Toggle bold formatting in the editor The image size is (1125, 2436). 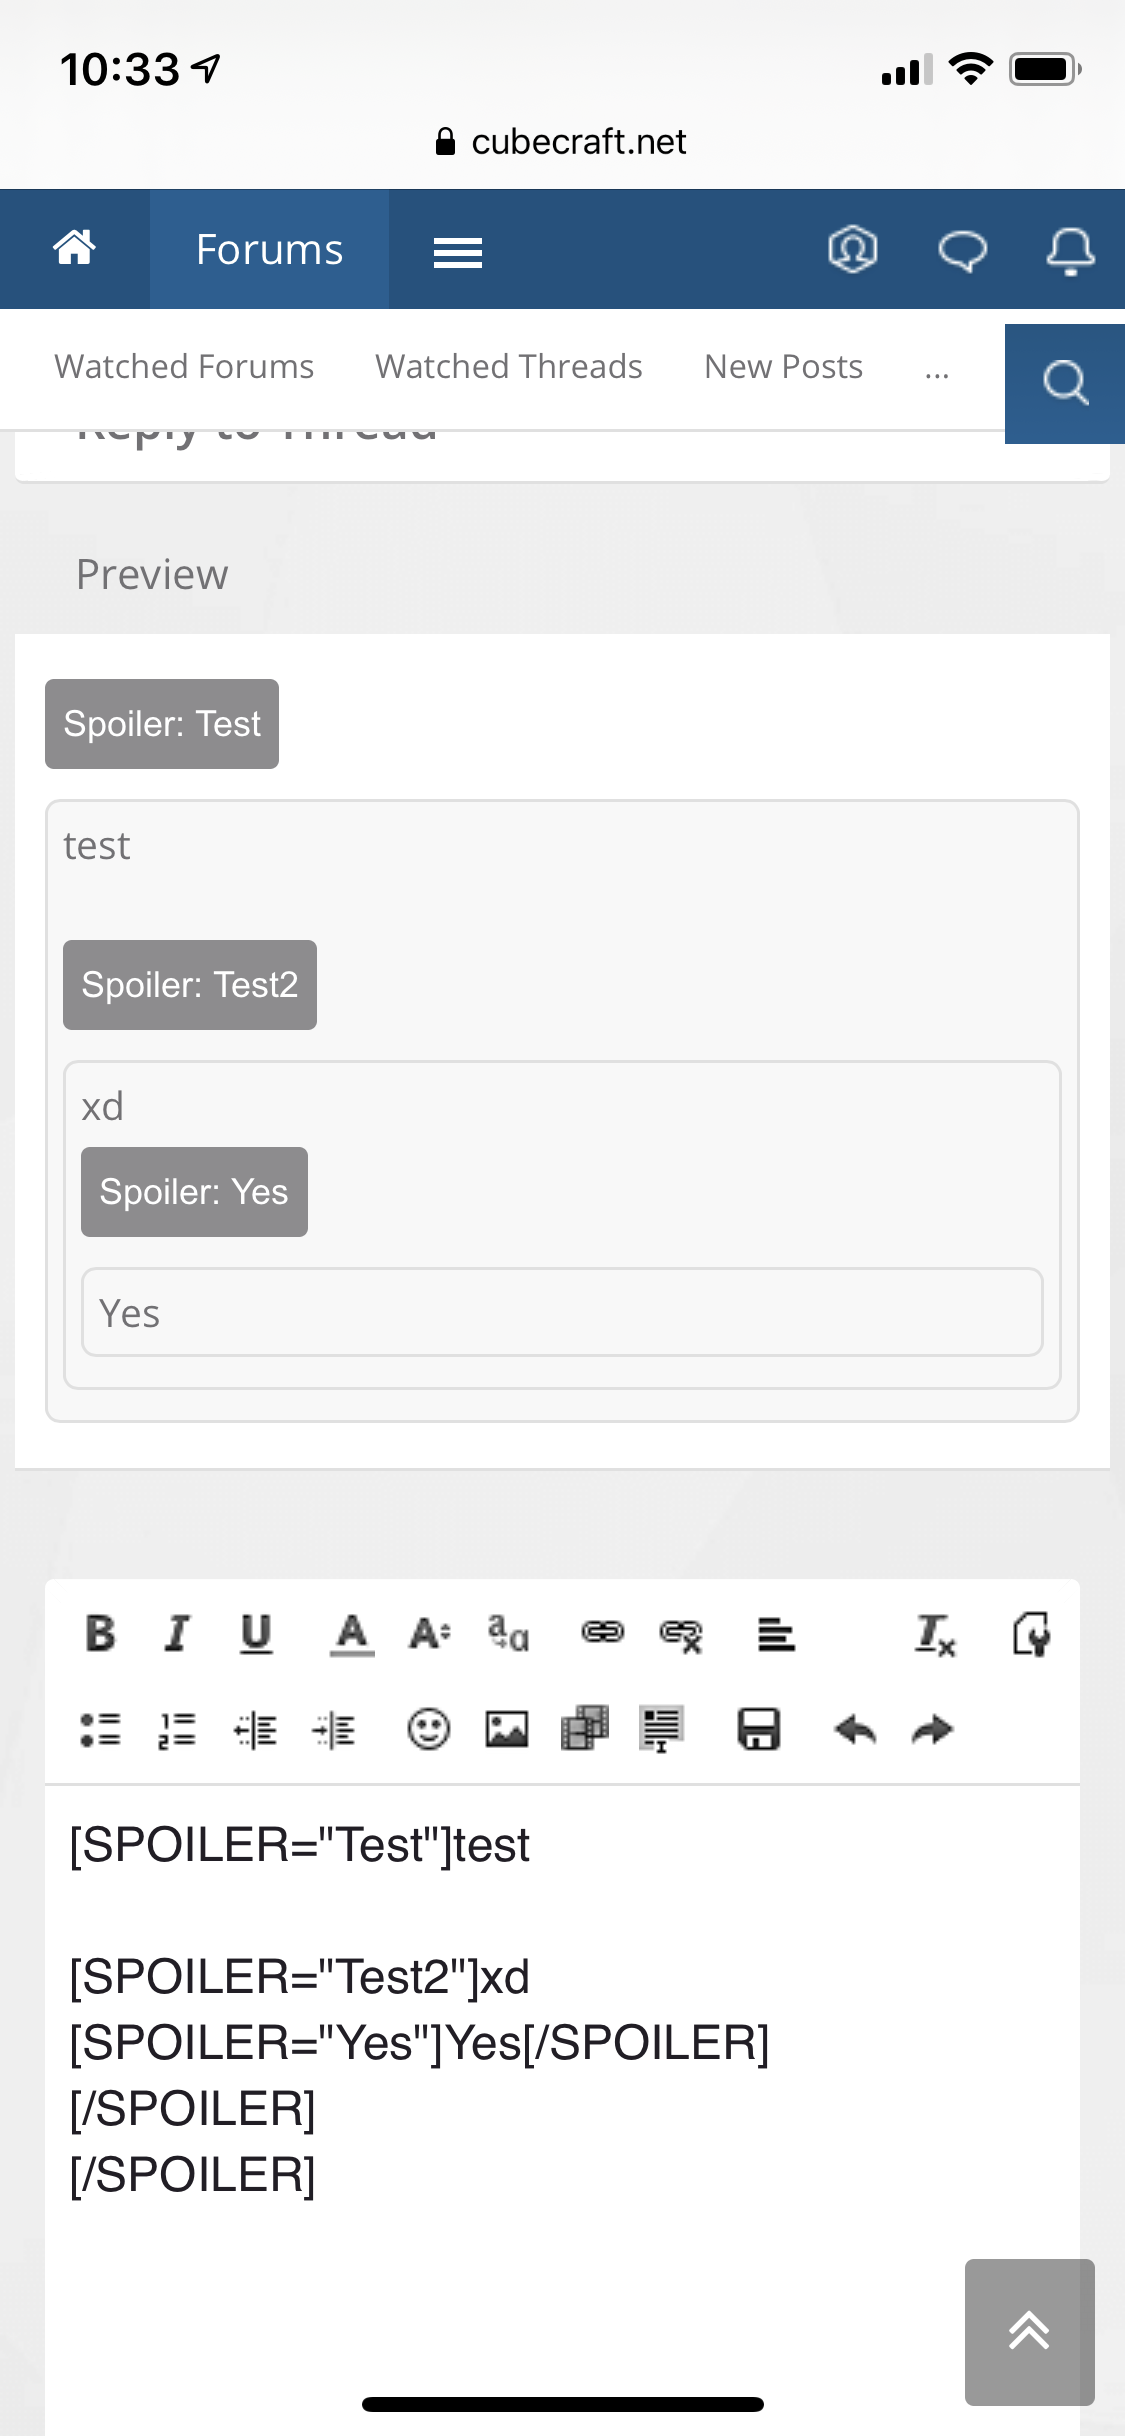click(100, 1634)
